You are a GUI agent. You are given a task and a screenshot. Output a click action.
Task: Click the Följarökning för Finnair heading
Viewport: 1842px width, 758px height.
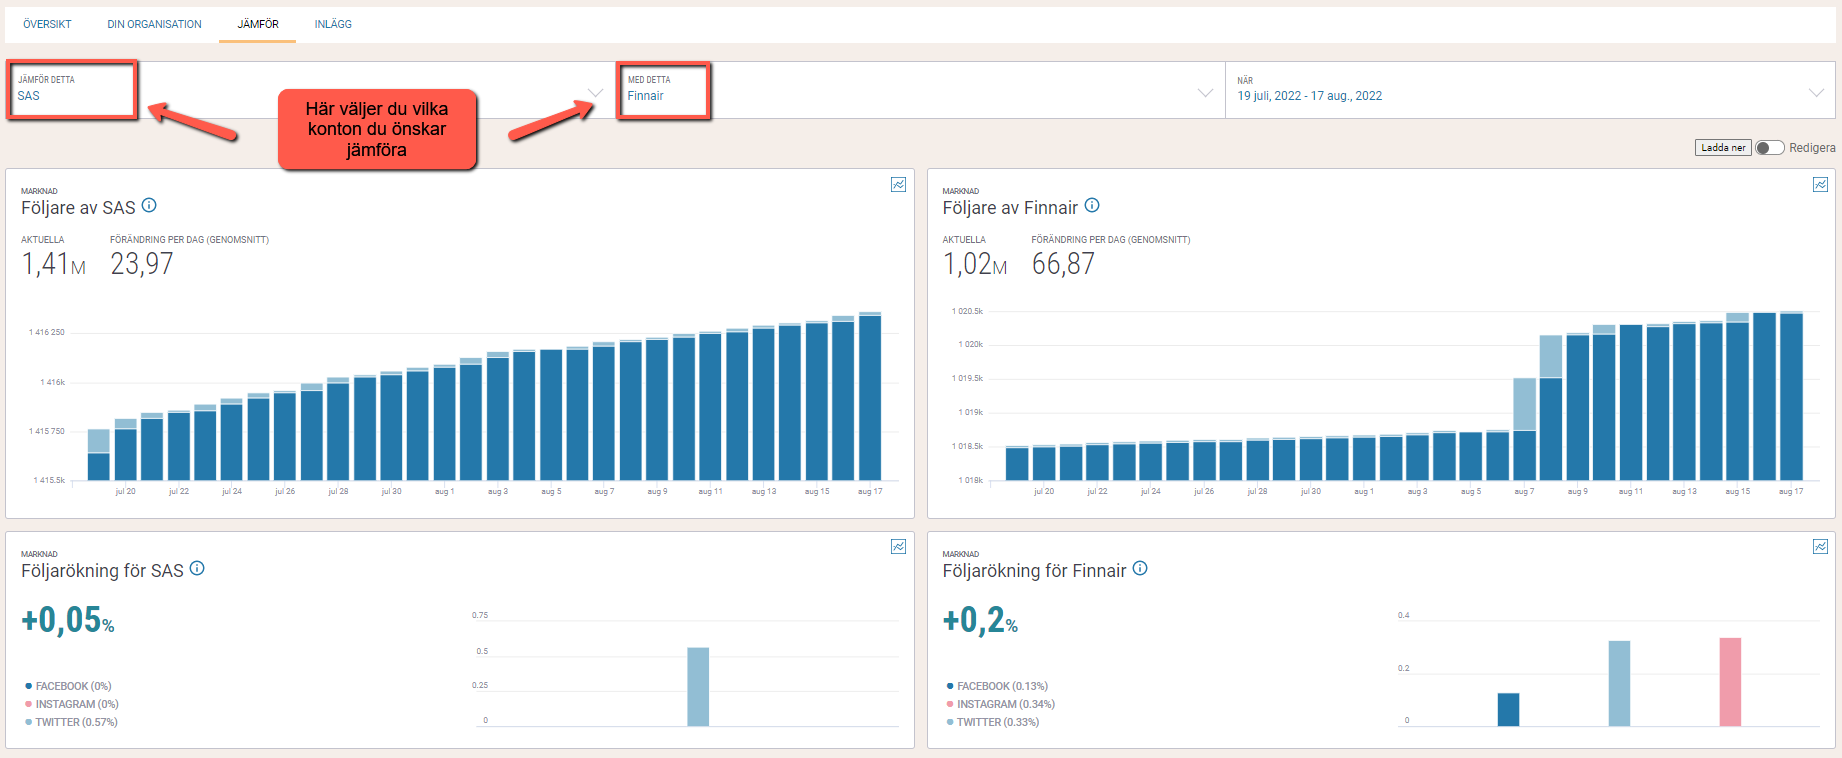(x=1034, y=571)
